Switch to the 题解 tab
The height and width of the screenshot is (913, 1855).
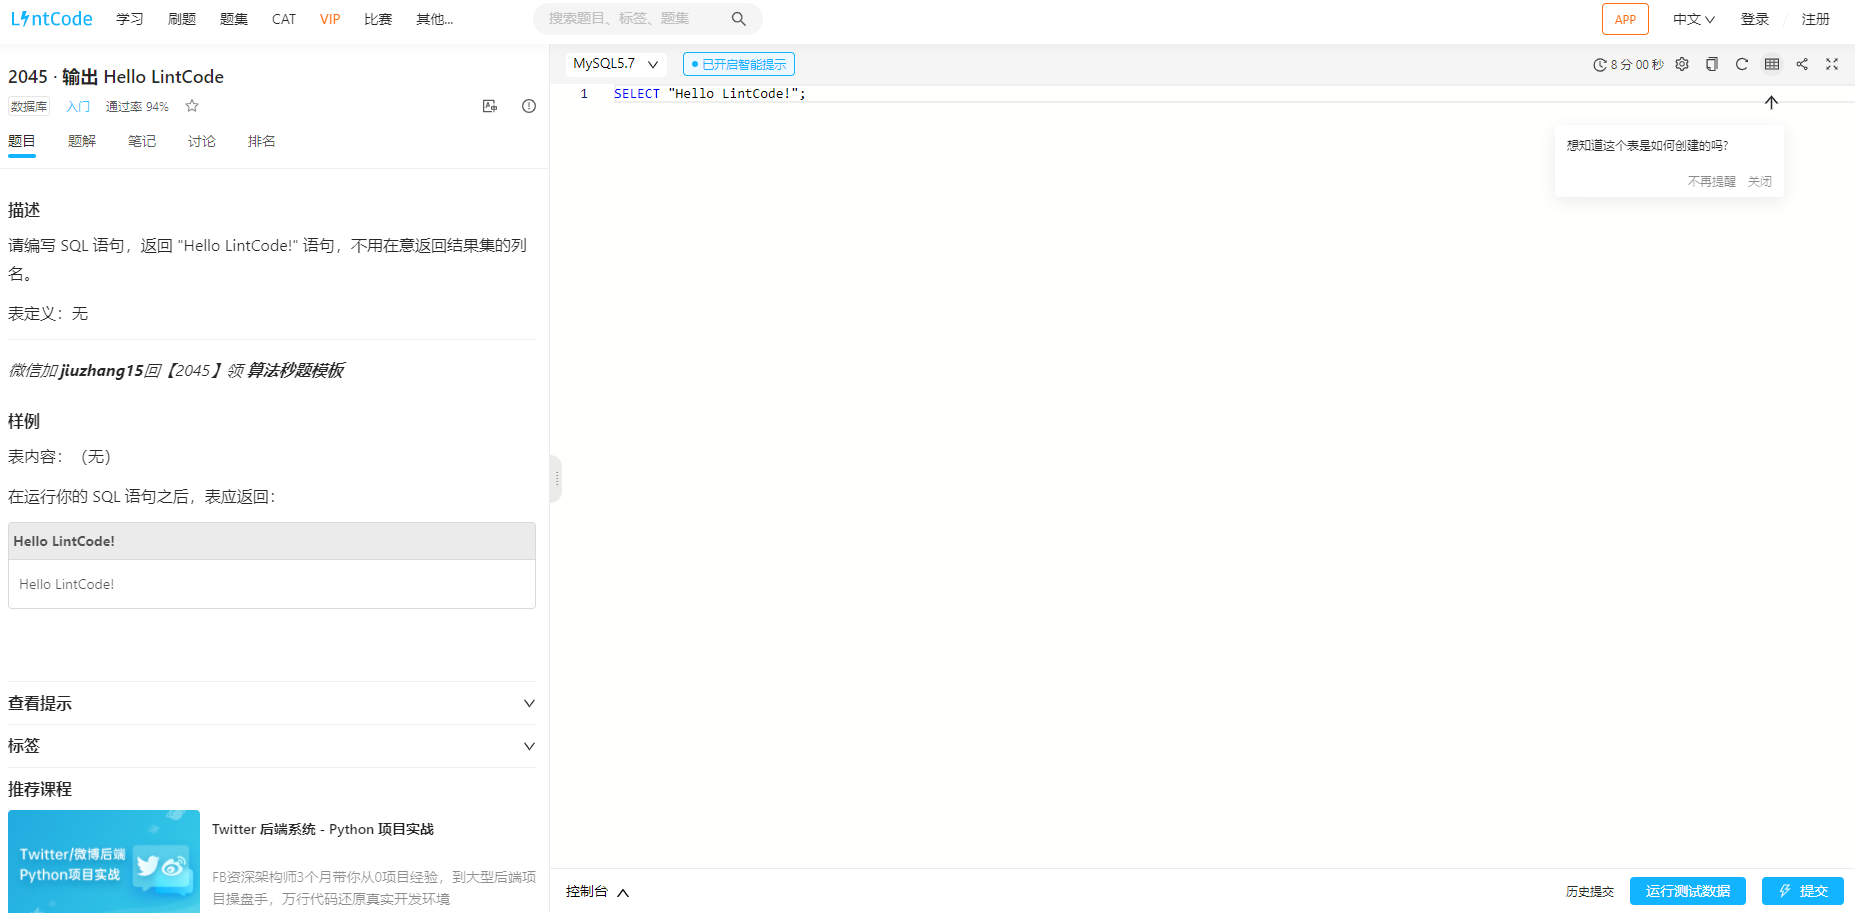click(x=82, y=141)
